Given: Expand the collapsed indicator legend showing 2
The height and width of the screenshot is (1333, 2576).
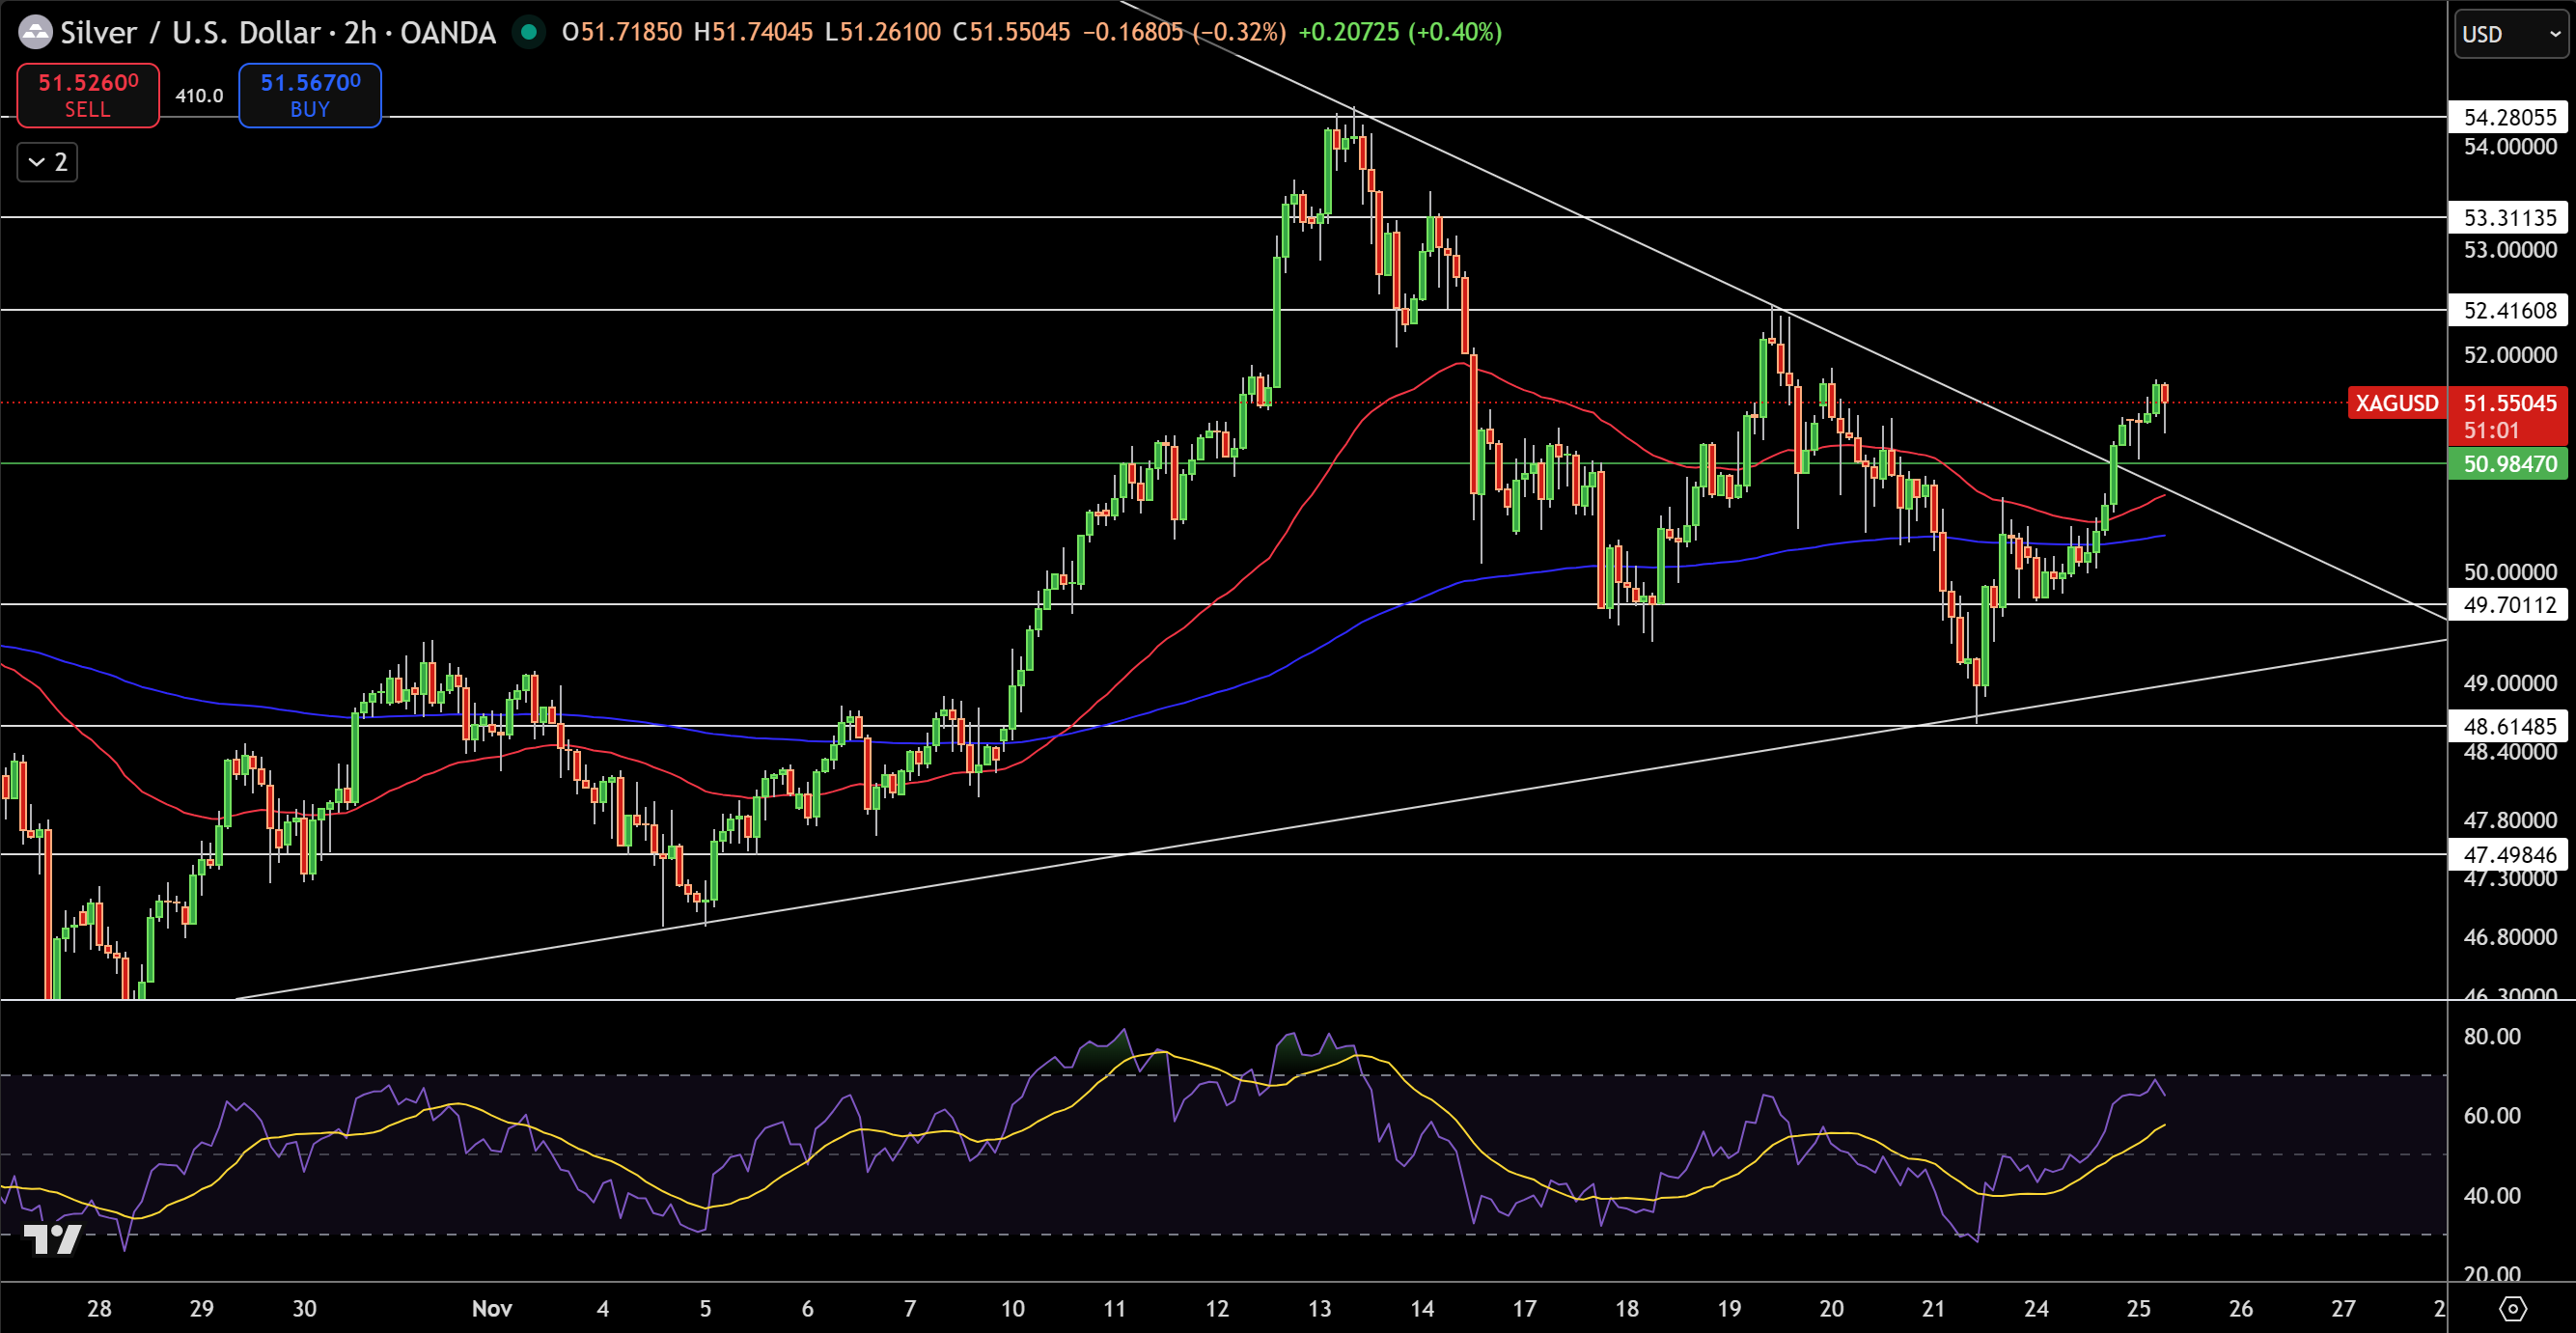Looking at the screenshot, I should pos(47,162).
